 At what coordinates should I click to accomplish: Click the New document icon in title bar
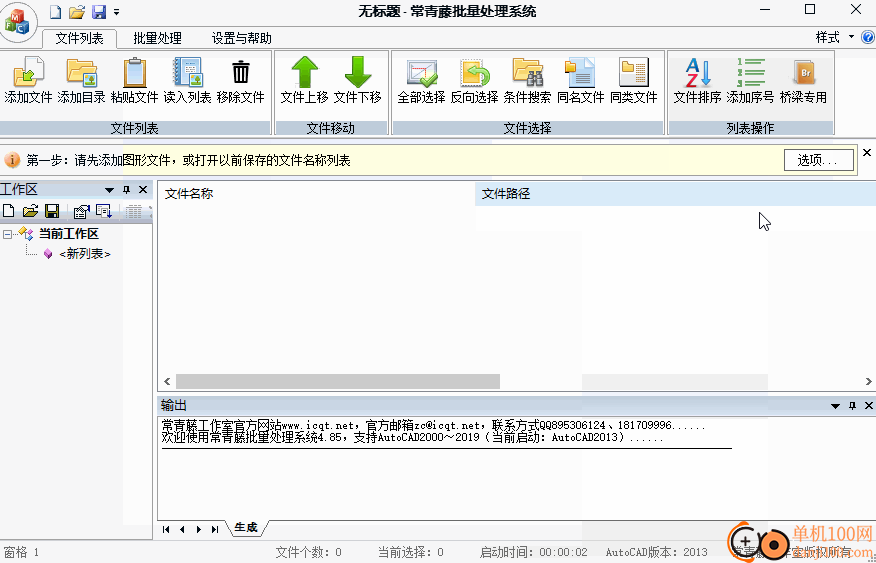click(x=55, y=11)
